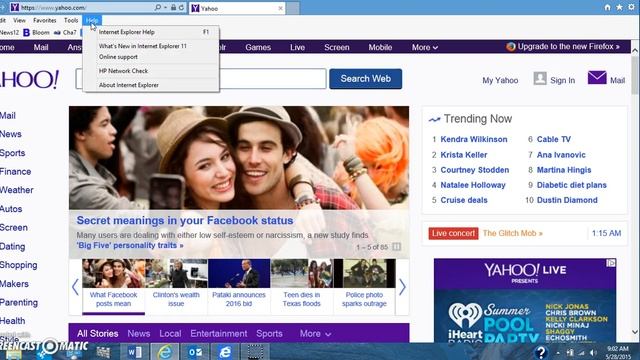Click in the Yahoo search input field
Viewport: 640px width, 360px height.
pos(201,79)
